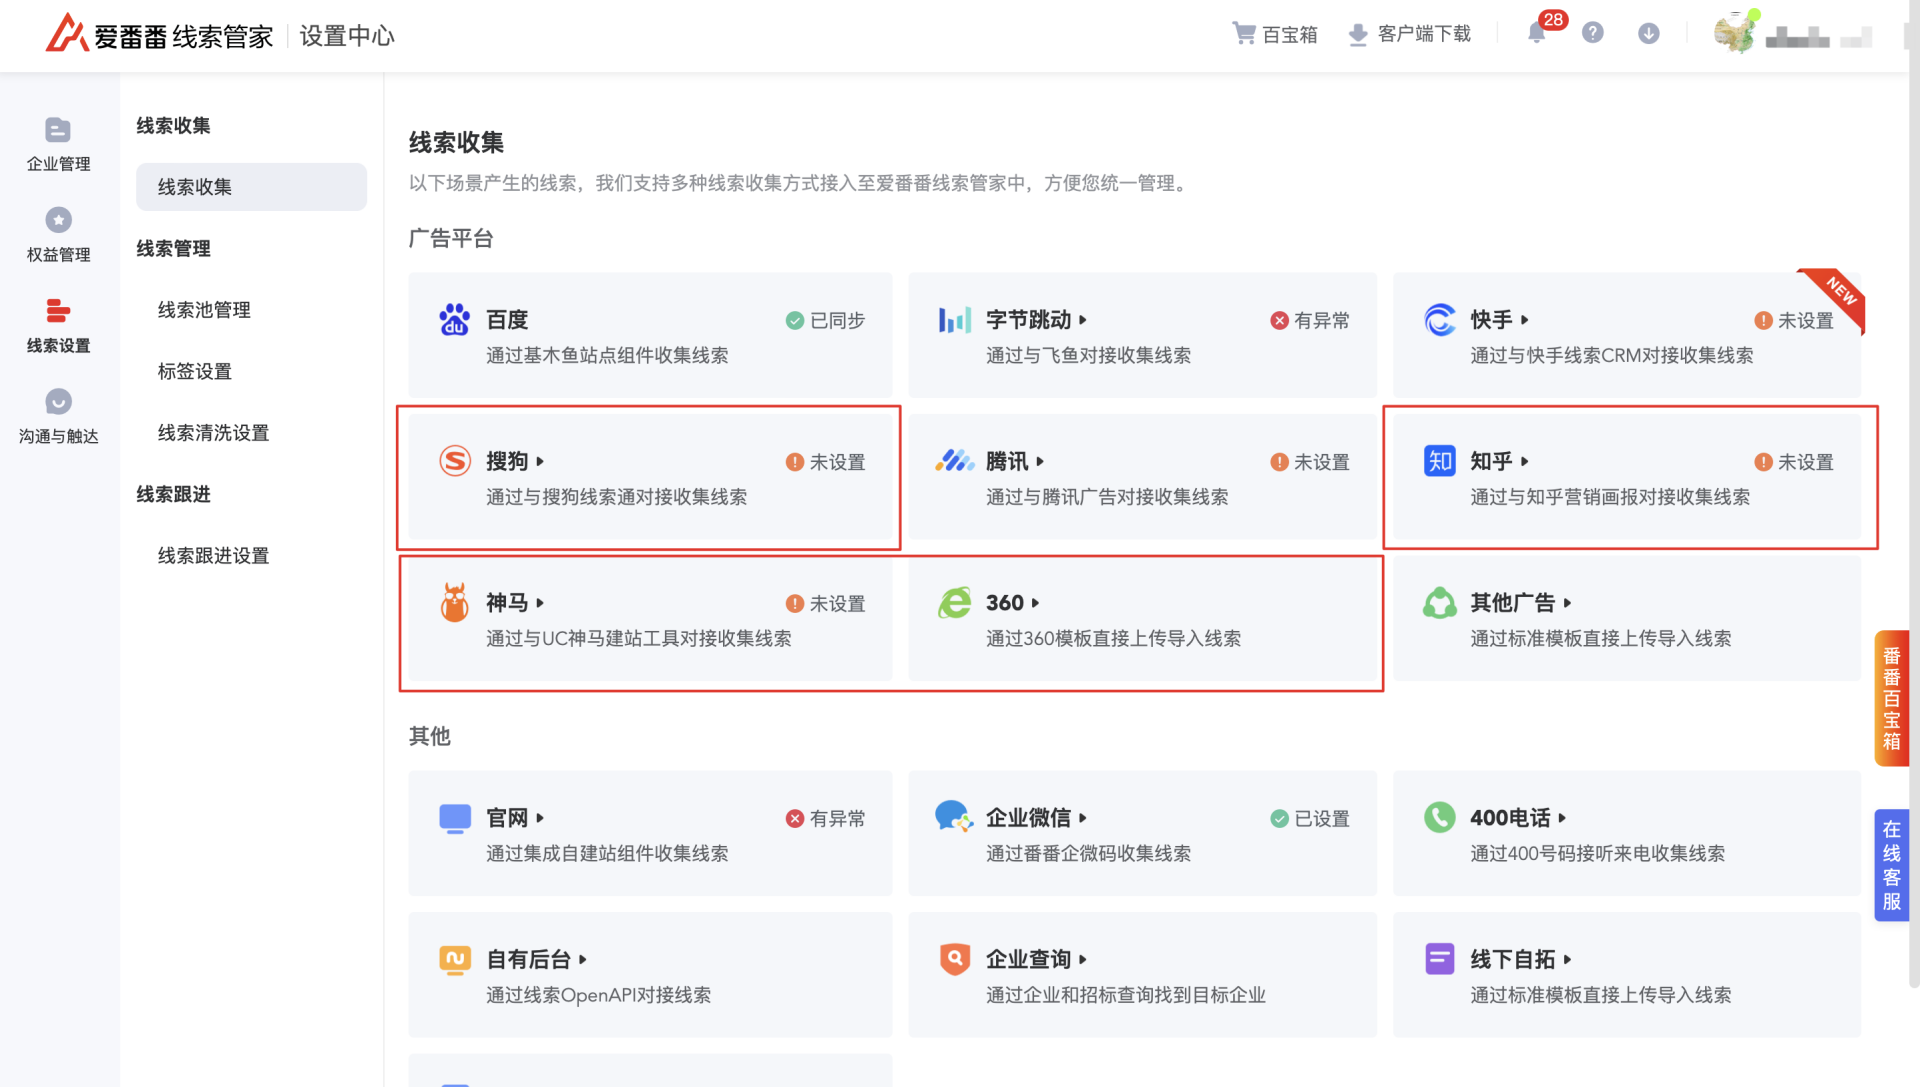Open the 在线客服 floating side button
The height and width of the screenshot is (1087, 1920).
tap(1891, 865)
